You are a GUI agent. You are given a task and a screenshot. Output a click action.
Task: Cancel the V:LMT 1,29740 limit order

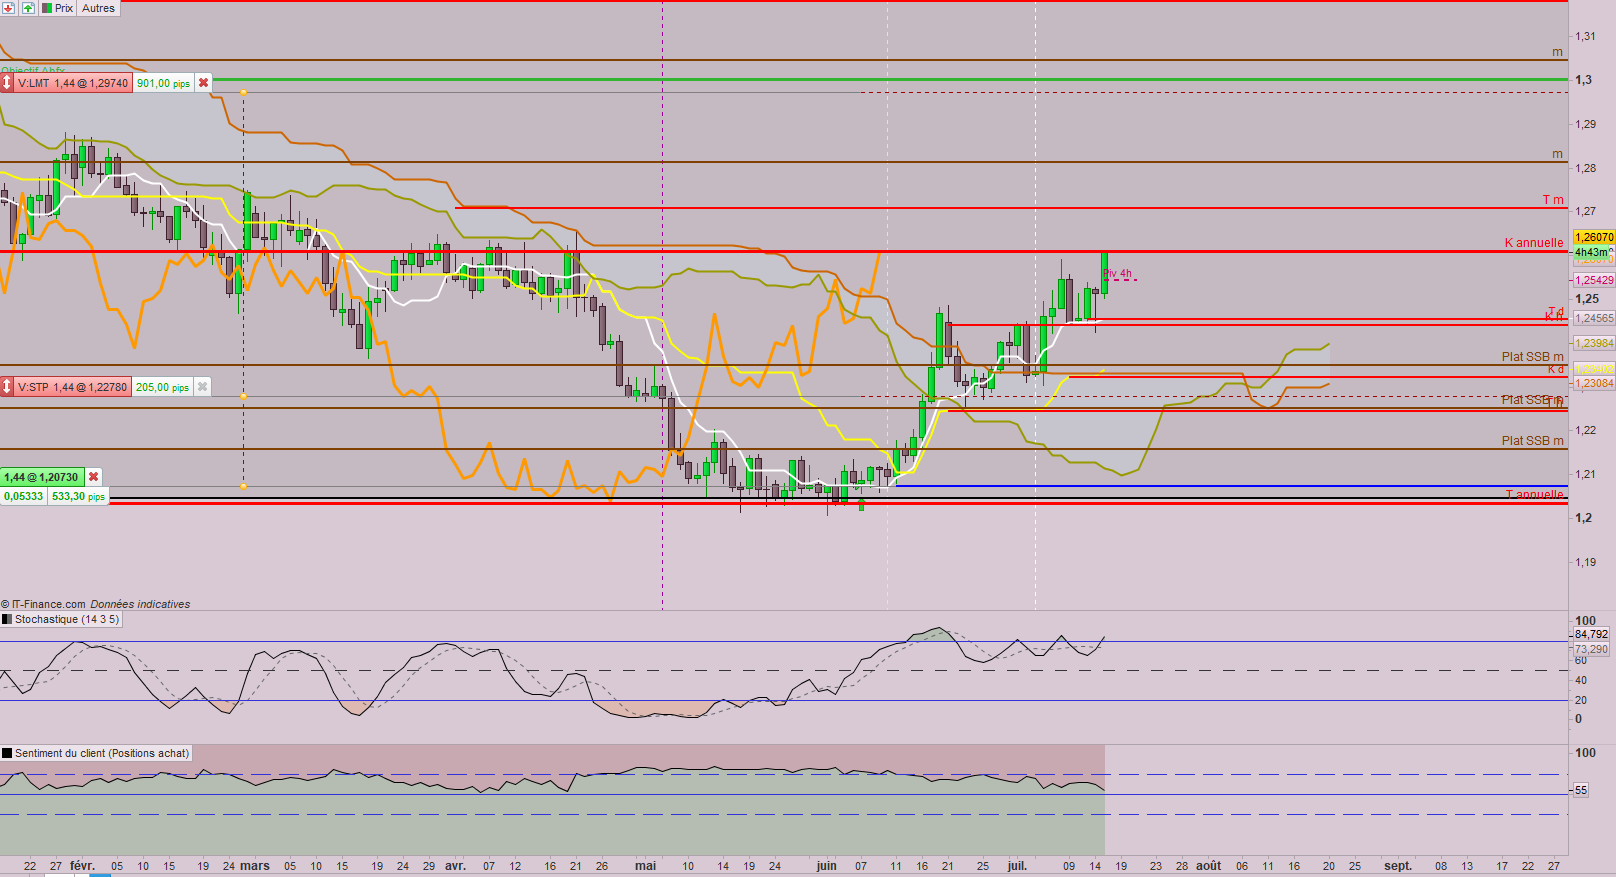pyautogui.click(x=204, y=83)
